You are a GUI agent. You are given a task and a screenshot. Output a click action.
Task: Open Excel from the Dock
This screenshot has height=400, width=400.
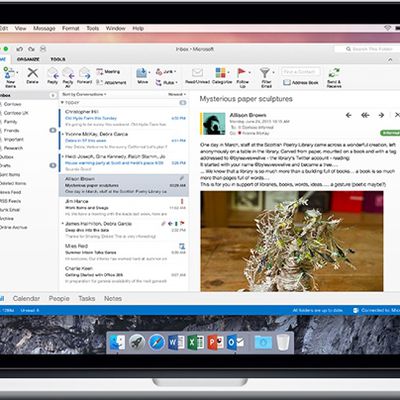tap(196, 342)
